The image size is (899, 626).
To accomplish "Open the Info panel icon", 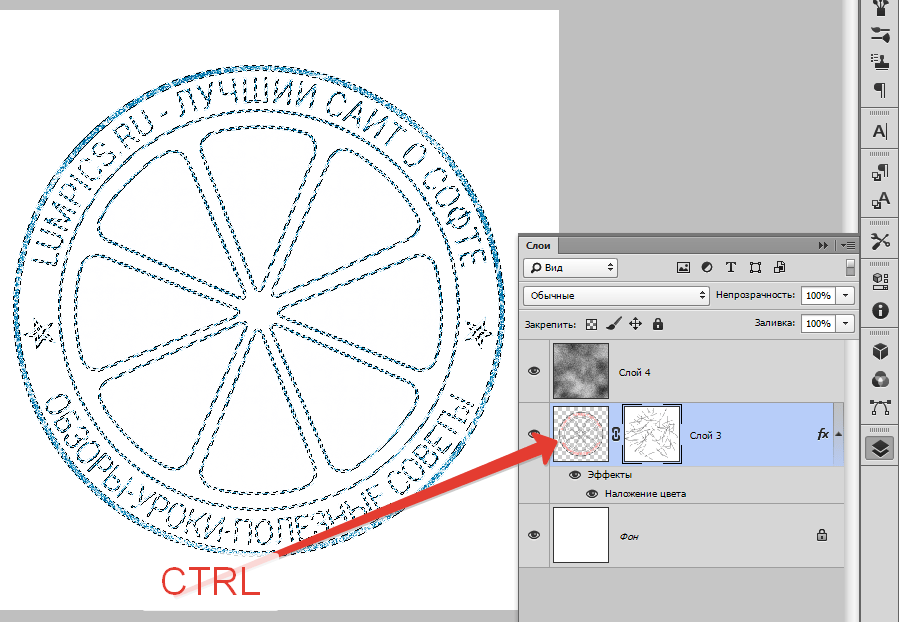I will coord(880,311).
